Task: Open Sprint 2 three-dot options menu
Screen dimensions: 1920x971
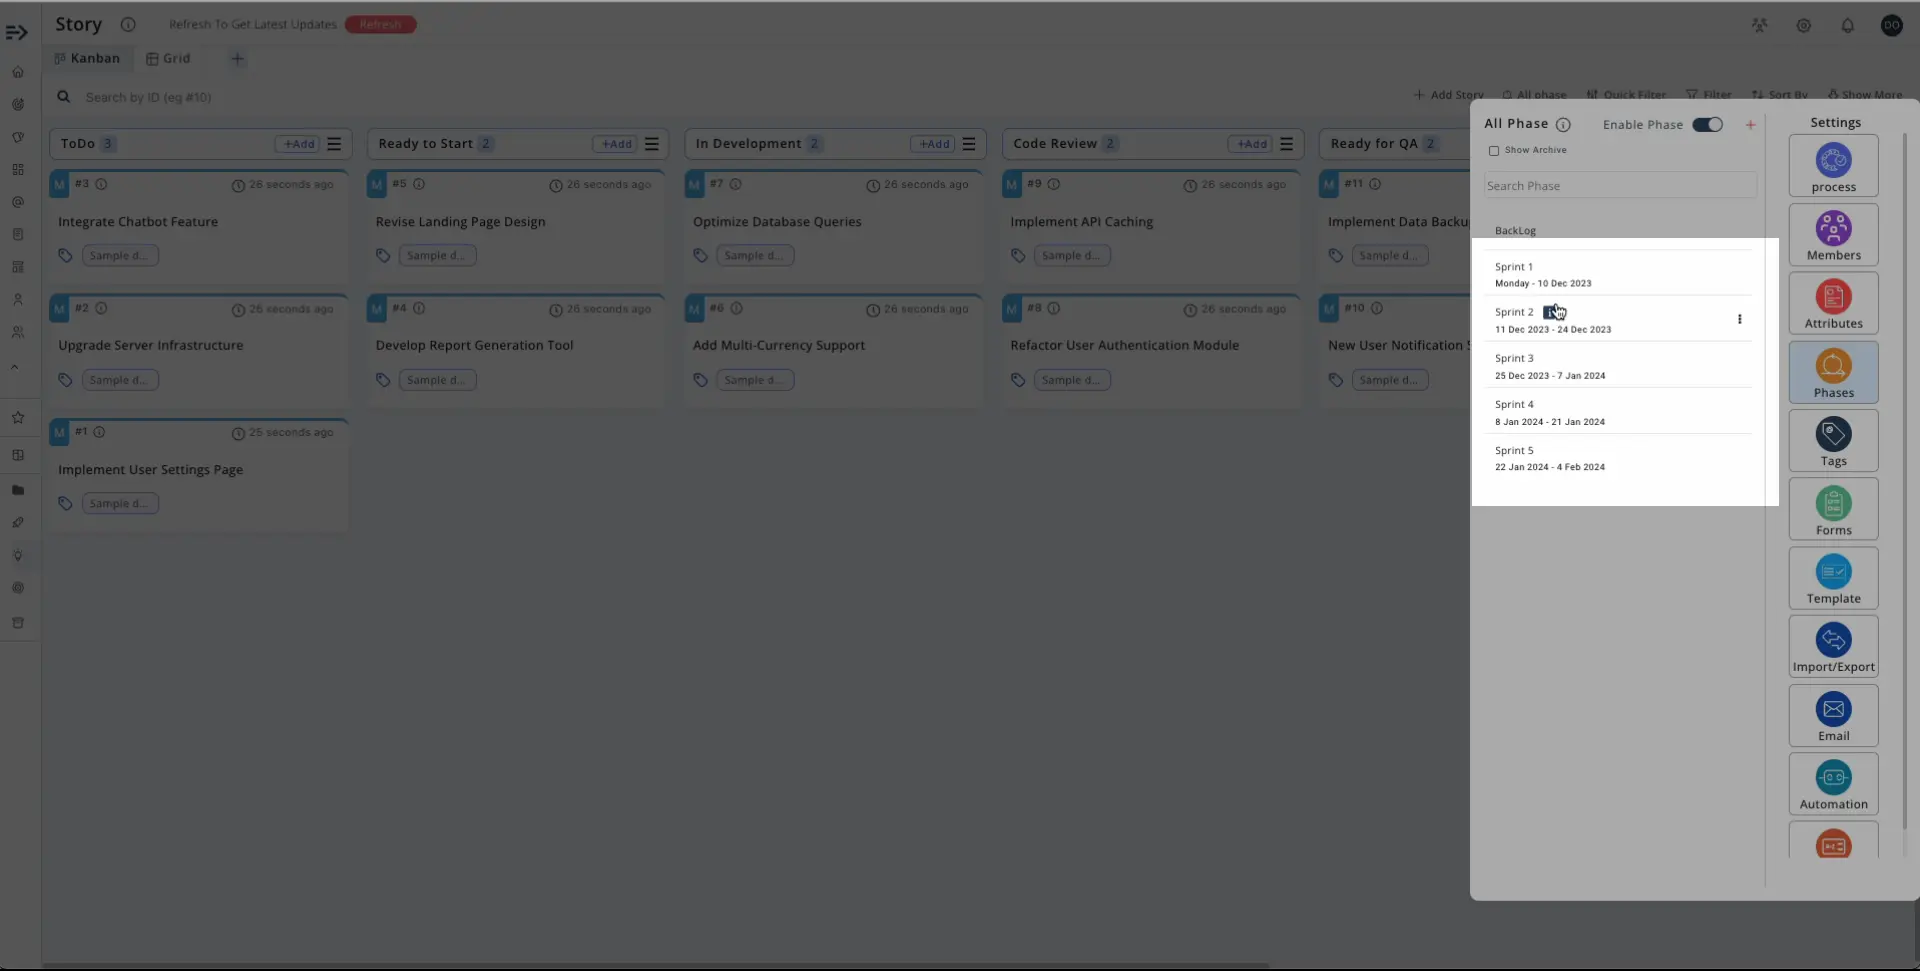Action: tap(1740, 319)
